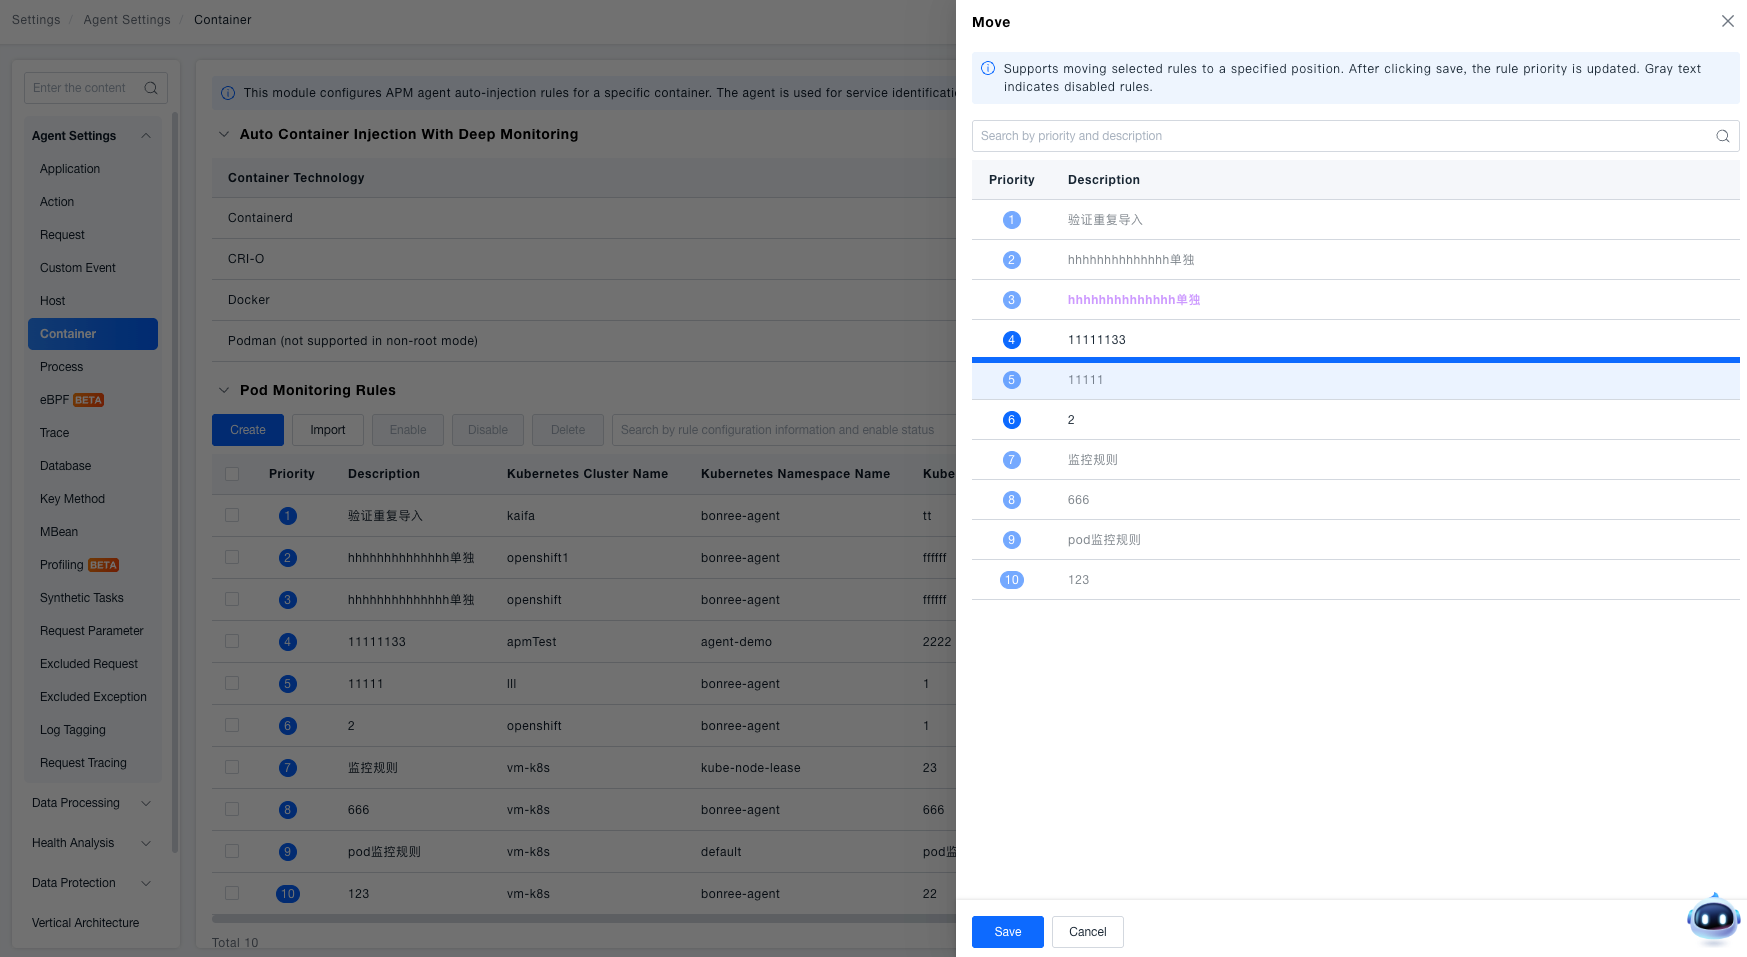Click the info icon next to the module description
This screenshot has height=957, width=1747.
click(228, 93)
